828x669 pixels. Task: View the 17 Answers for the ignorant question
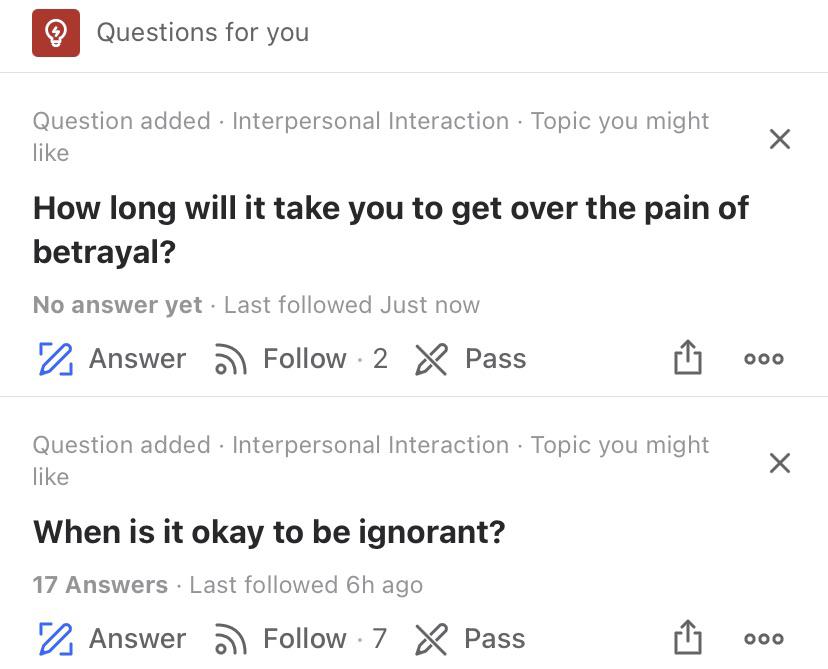coord(100,585)
